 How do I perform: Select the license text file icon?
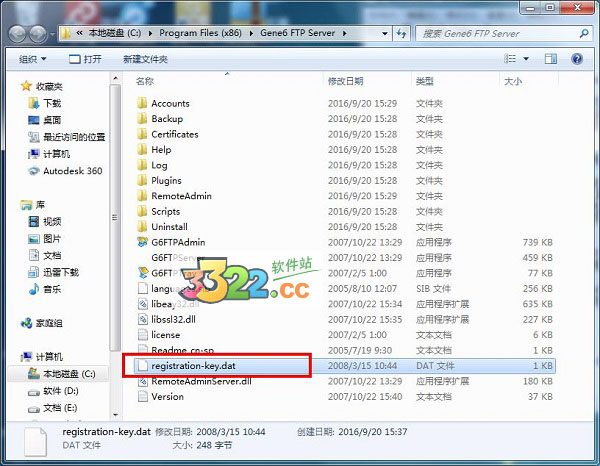point(142,335)
